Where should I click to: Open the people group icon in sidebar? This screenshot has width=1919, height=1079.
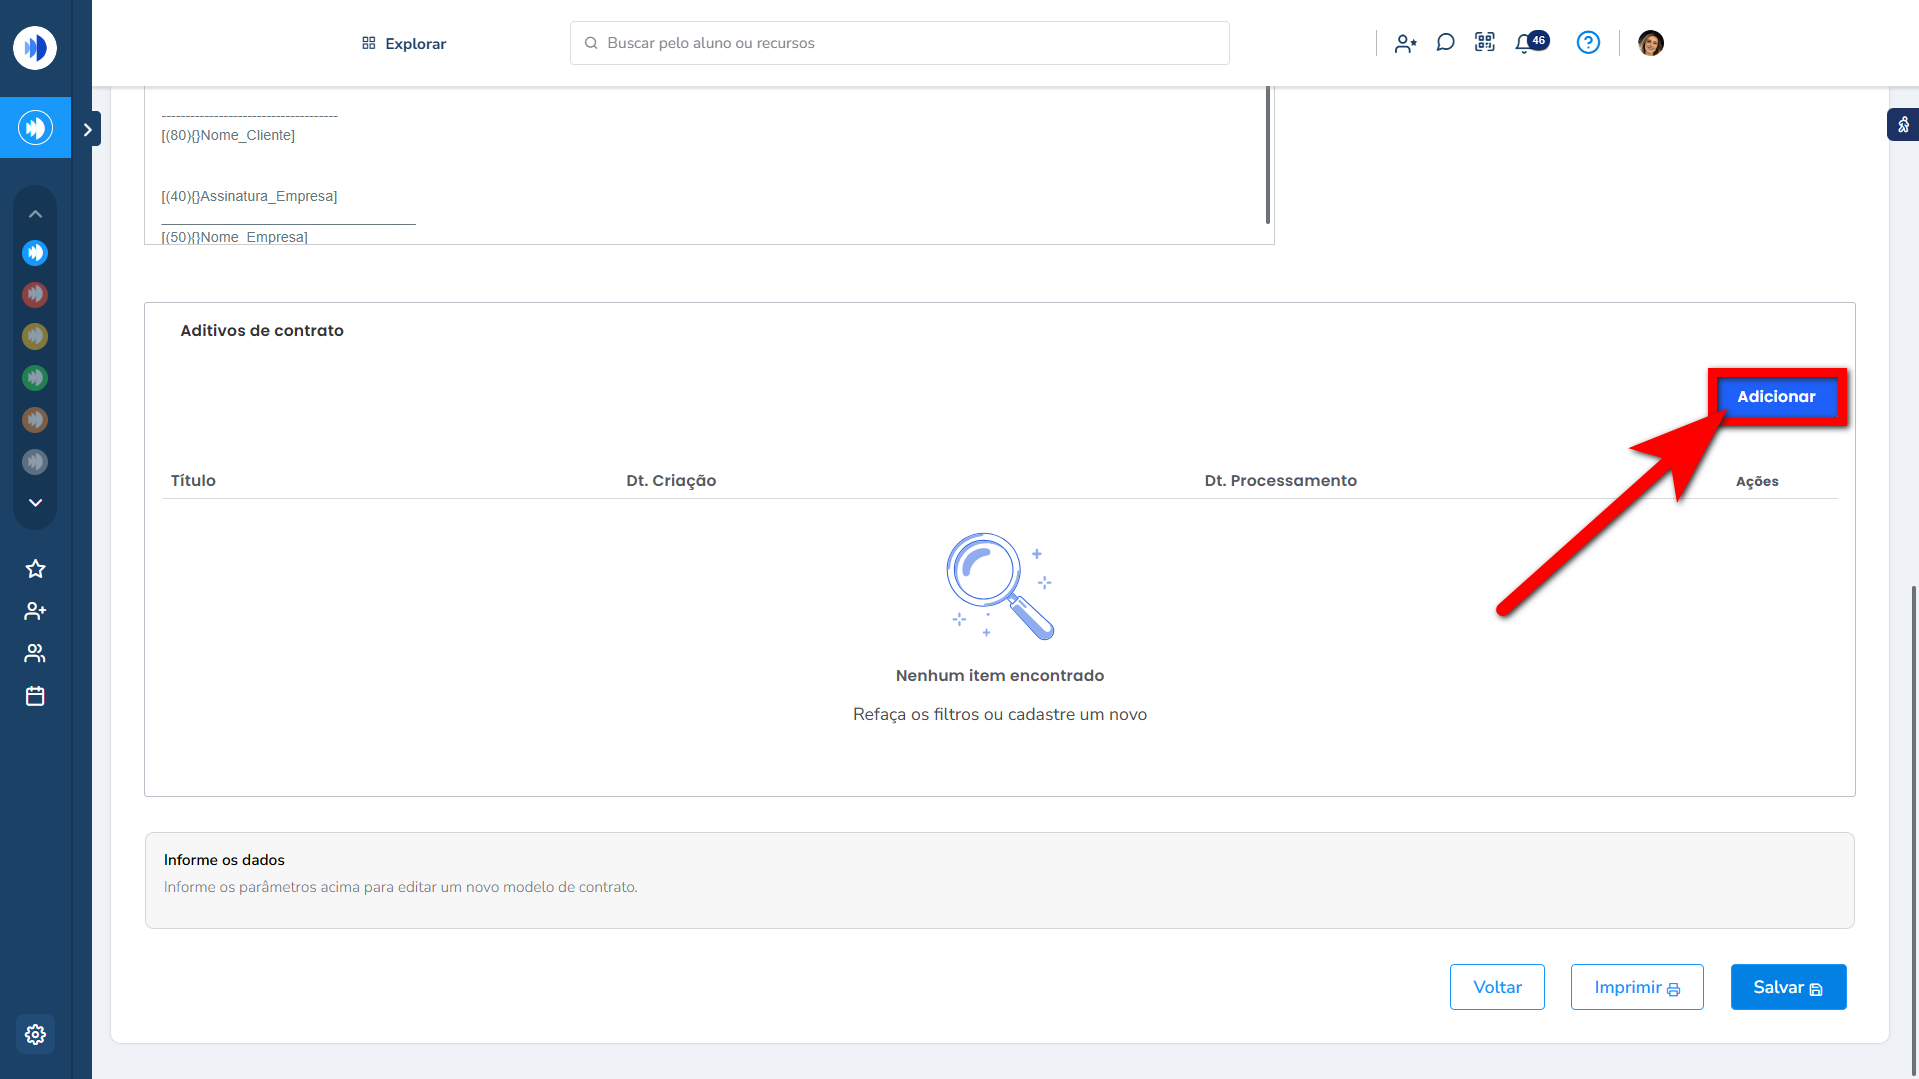[35, 653]
